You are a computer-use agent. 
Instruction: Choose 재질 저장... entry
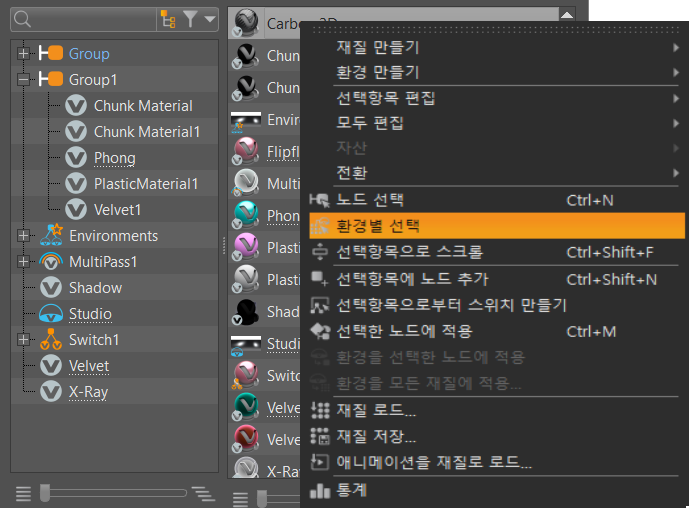point(497,436)
